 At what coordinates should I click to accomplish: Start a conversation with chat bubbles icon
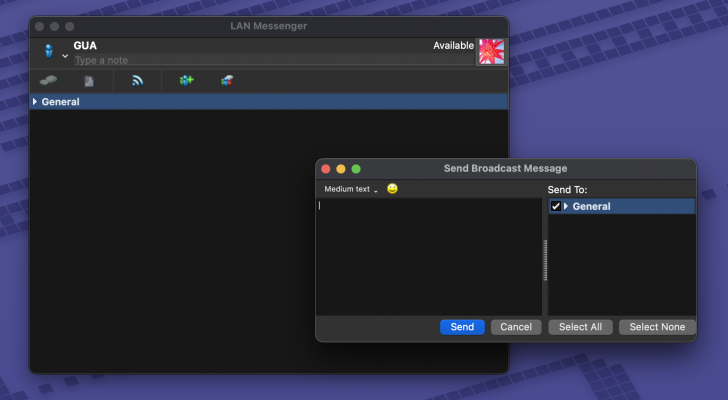click(x=48, y=81)
